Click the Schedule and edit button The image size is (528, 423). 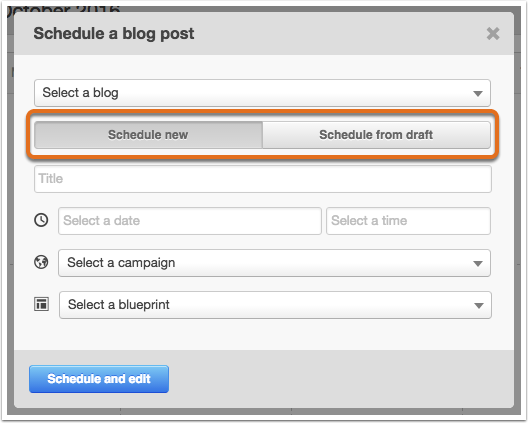pos(99,379)
